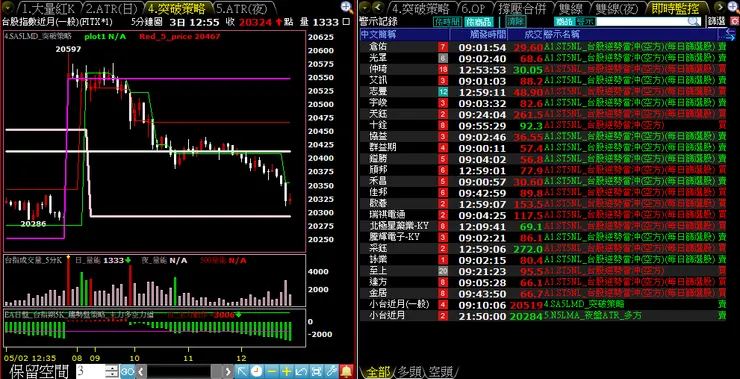740x379 pixels.
Task: Toggle the 警示 search mode button
Action: 585,22
